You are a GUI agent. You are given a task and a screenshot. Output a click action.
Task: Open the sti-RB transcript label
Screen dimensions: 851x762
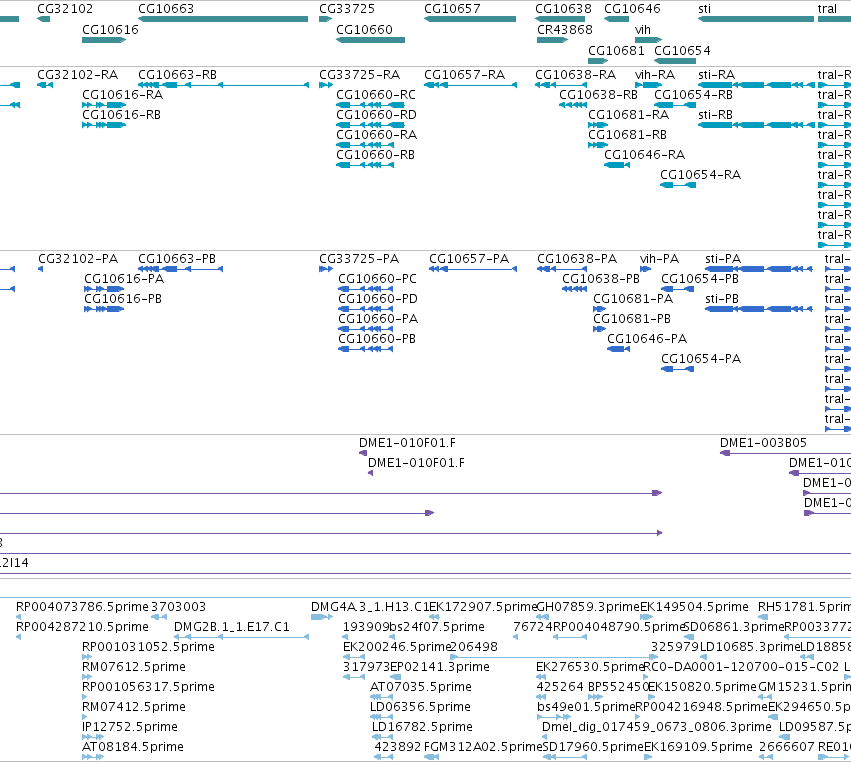click(715, 115)
